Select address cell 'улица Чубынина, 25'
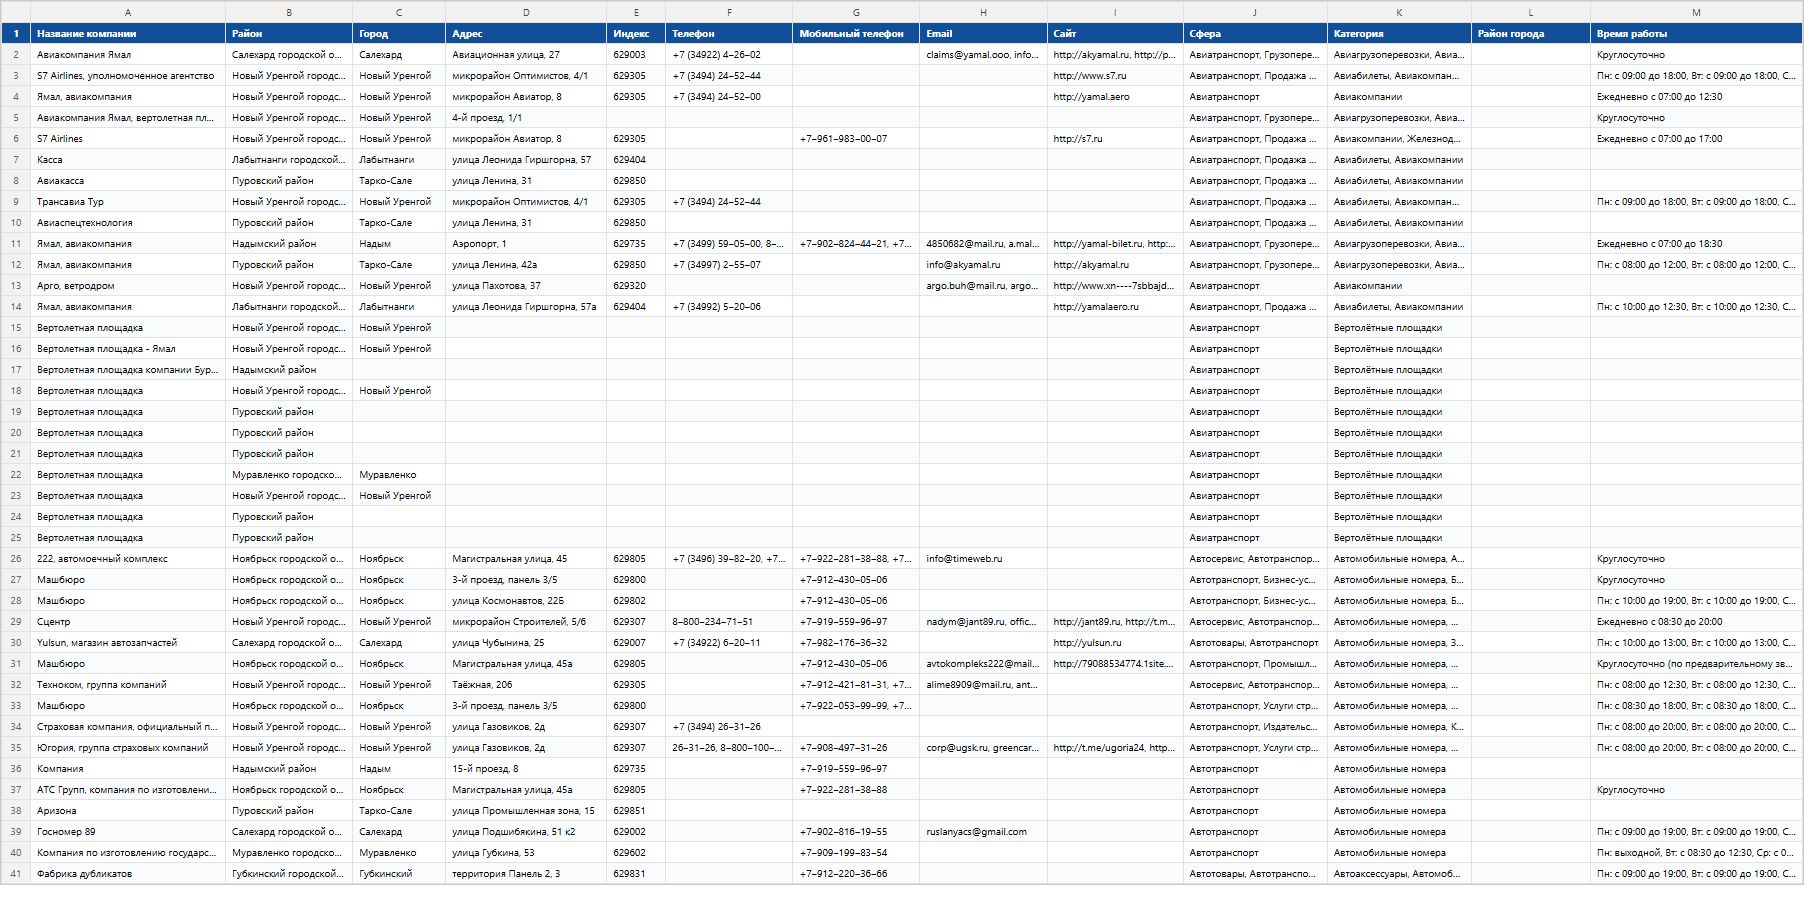Image resolution: width=1804 pixels, height=902 pixels. pos(526,643)
